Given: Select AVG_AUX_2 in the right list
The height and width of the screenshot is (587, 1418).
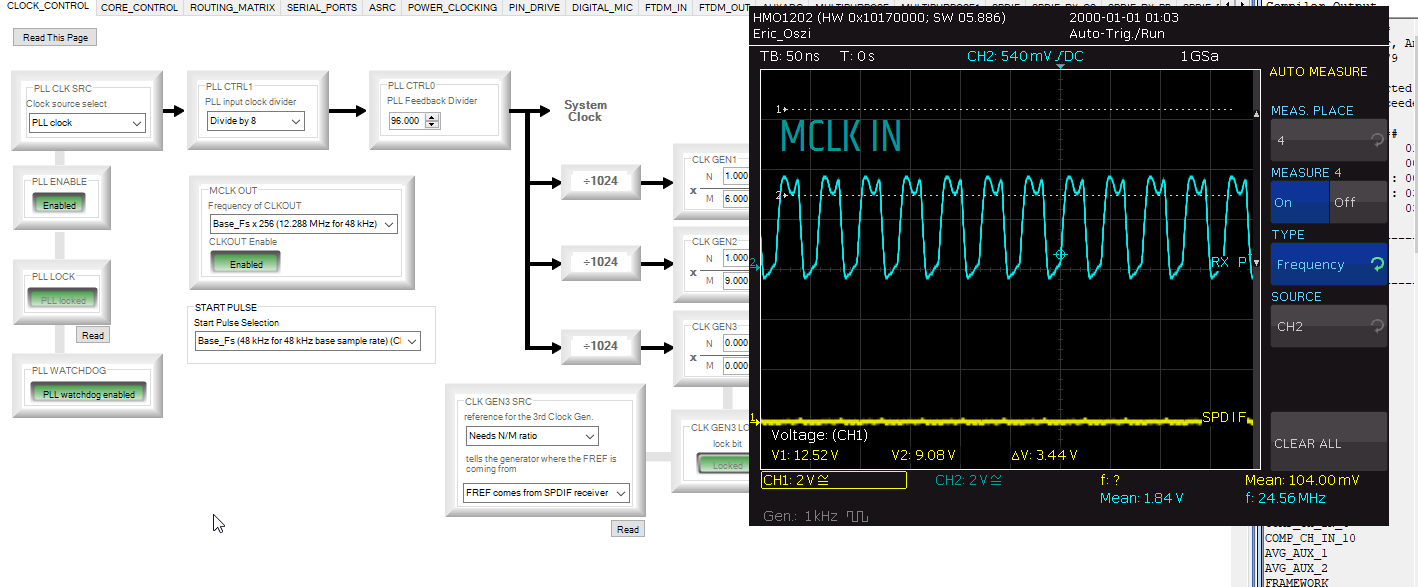Looking at the screenshot, I should tap(1296, 568).
